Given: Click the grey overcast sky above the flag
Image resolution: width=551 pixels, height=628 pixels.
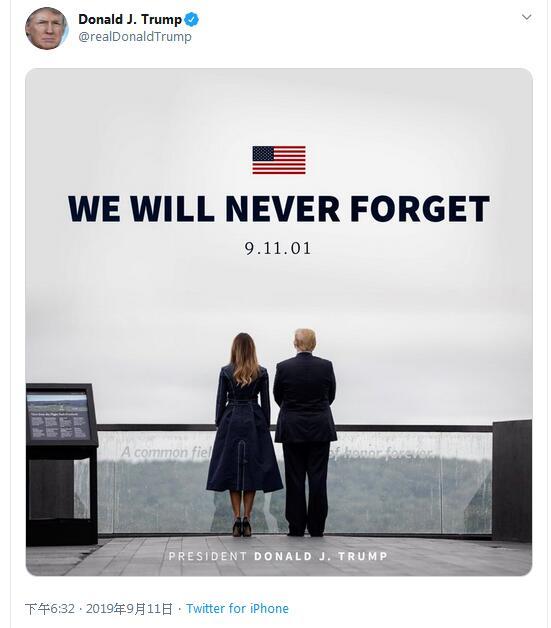Looking at the screenshot, I should point(279,106).
